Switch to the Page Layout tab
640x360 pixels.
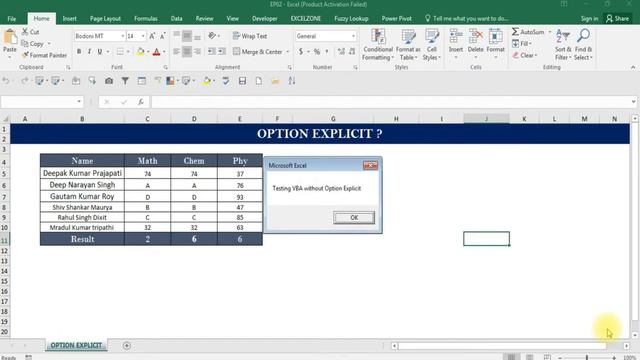coord(105,19)
